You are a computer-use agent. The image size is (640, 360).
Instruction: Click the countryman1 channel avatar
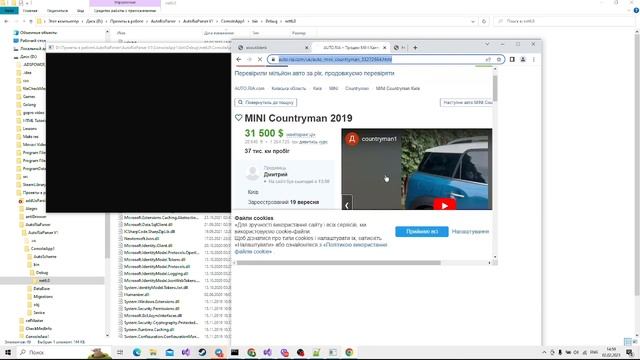tap(352, 139)
